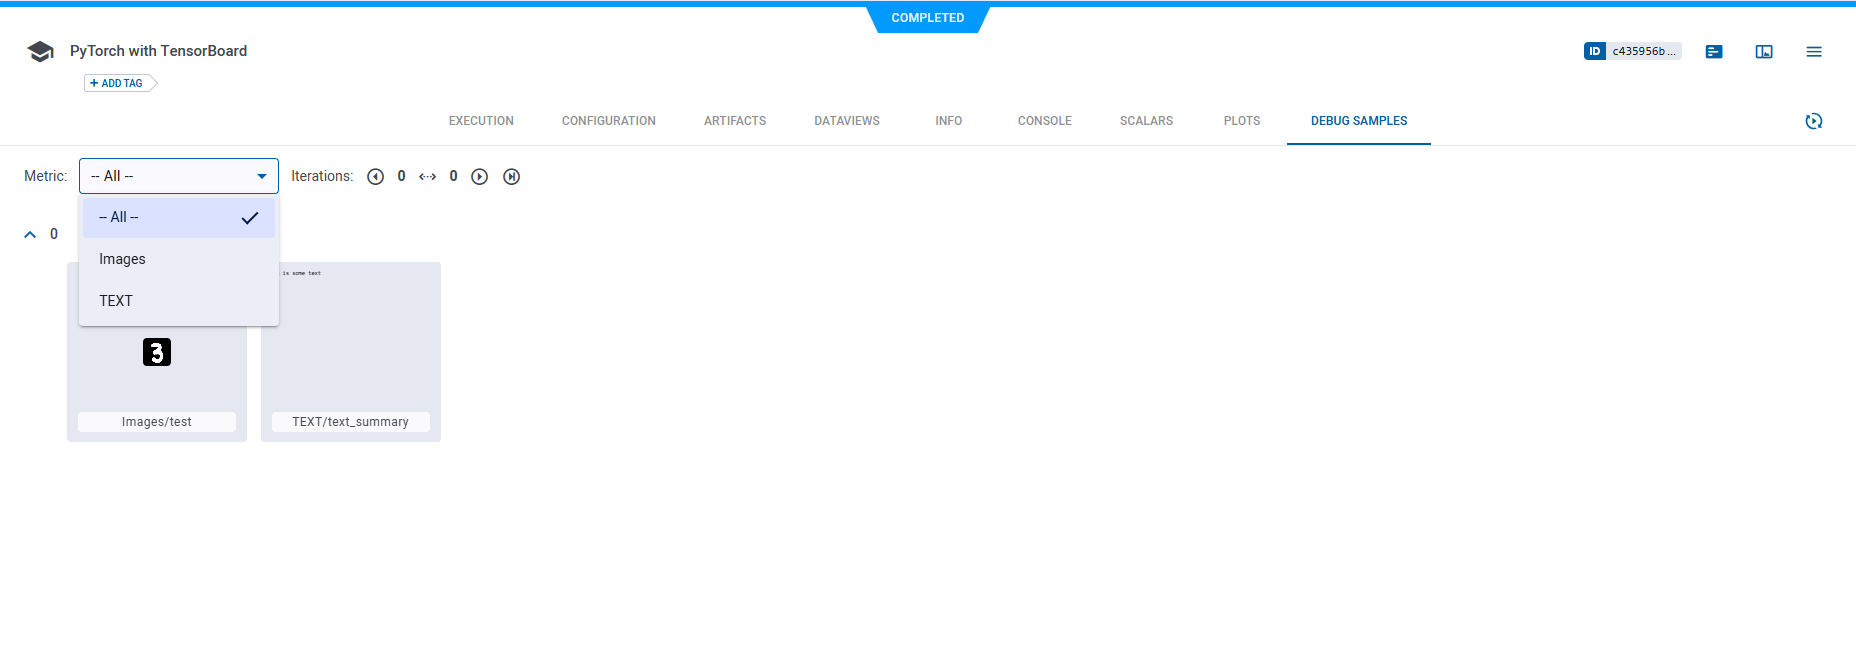Go to previous iteration

[376, 177]
